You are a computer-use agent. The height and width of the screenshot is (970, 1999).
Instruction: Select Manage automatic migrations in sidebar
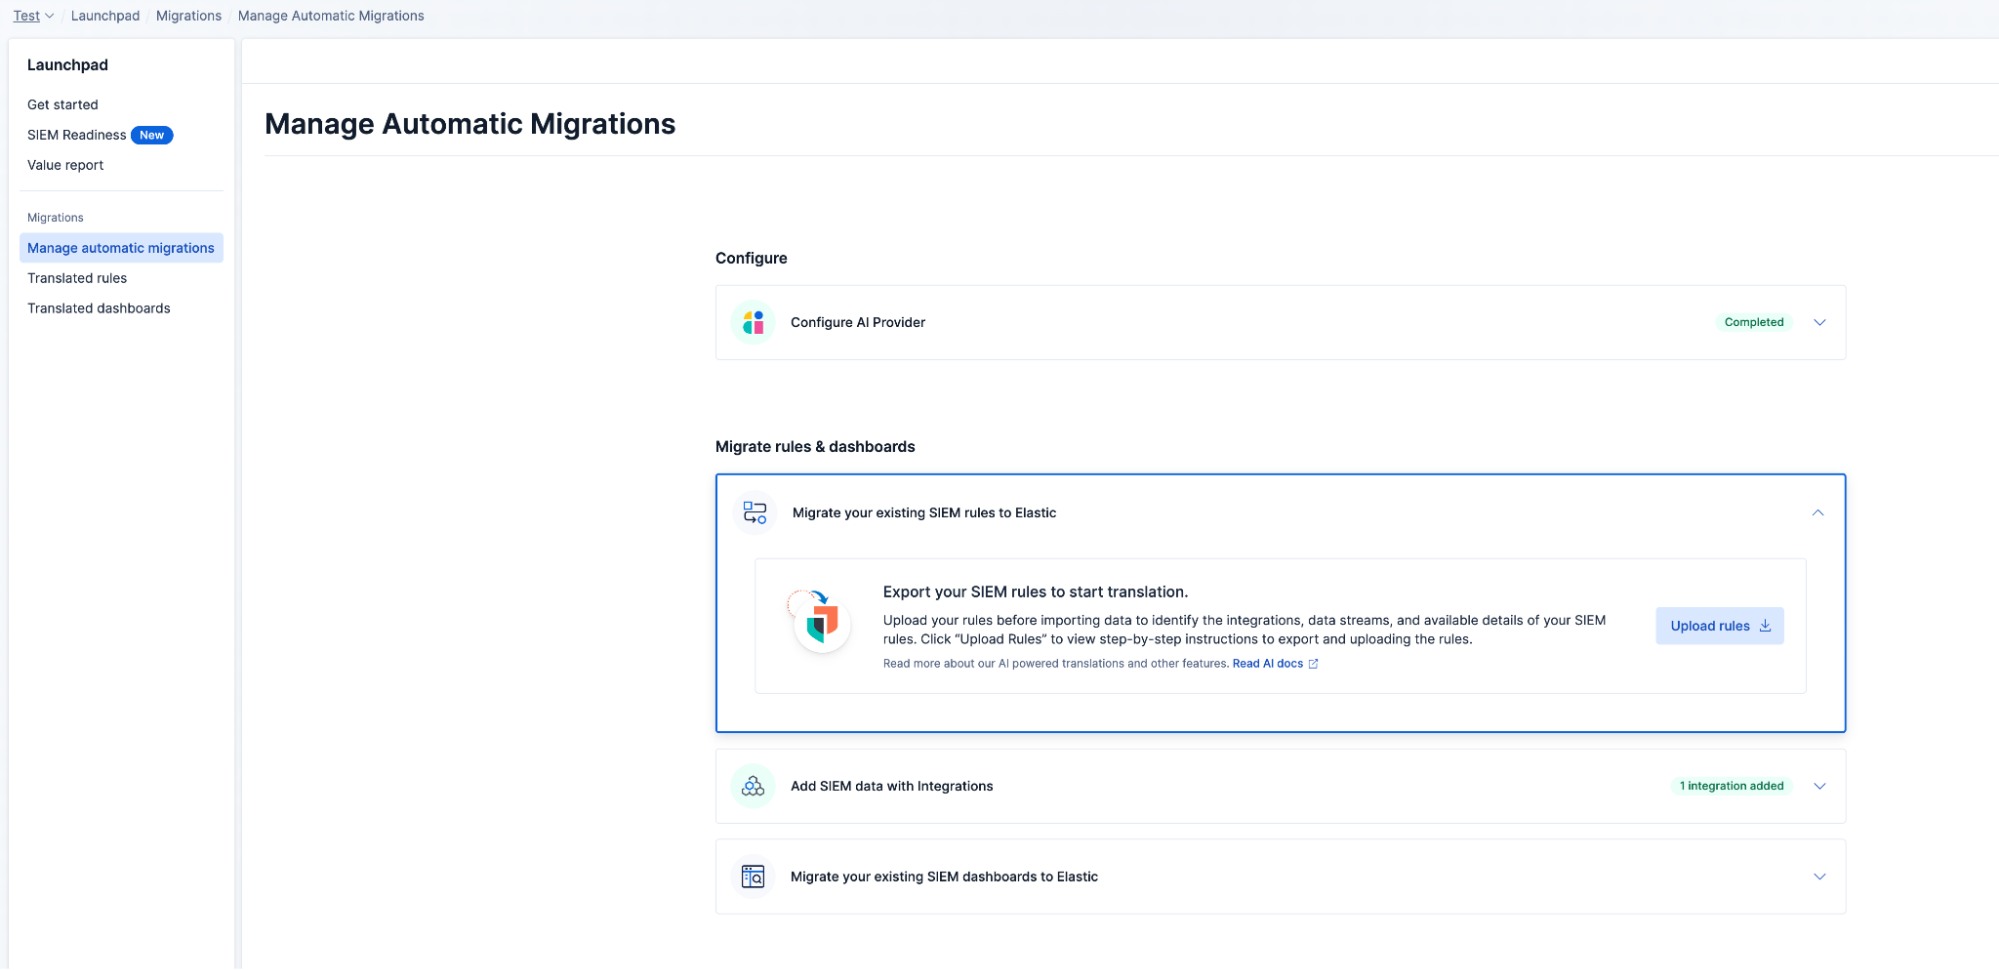pyautogui.click(x=121, y=248)
